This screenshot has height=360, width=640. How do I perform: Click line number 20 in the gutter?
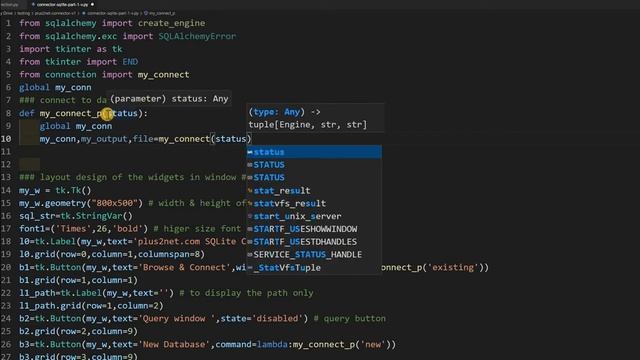tap(6, 267)
